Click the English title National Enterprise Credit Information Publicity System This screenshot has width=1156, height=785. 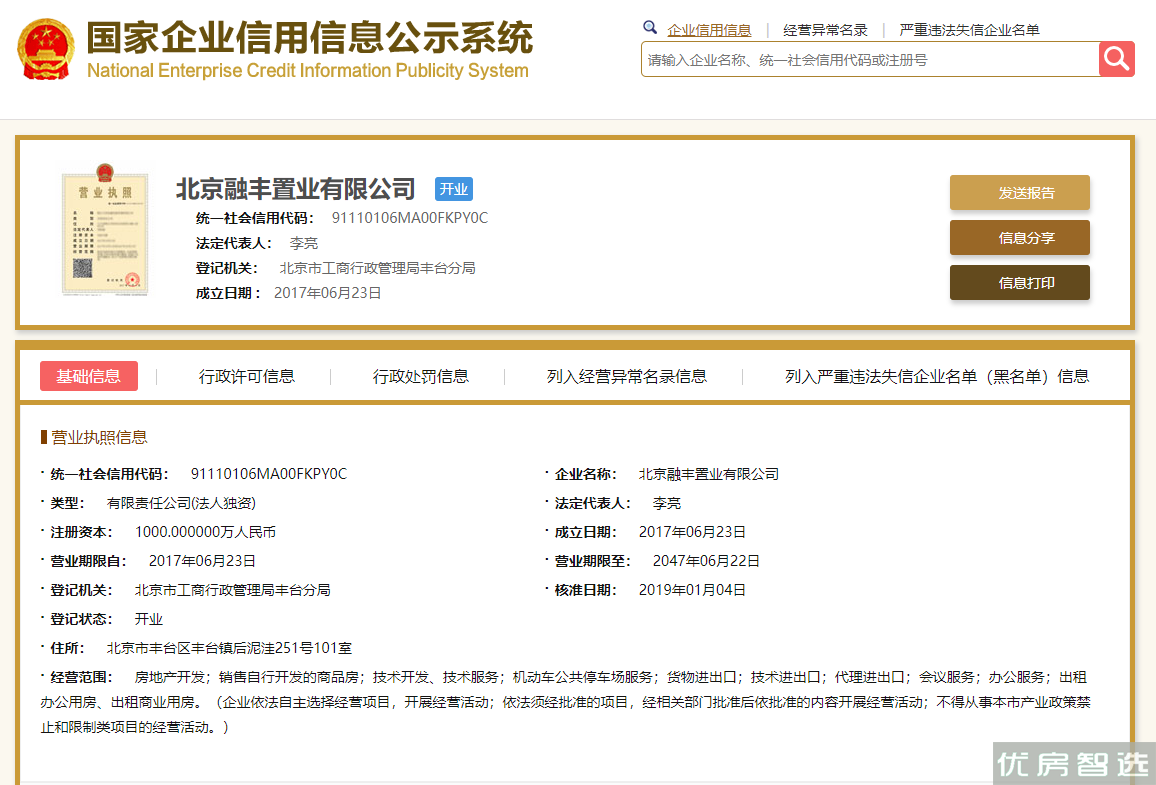[x=307, y=71]
